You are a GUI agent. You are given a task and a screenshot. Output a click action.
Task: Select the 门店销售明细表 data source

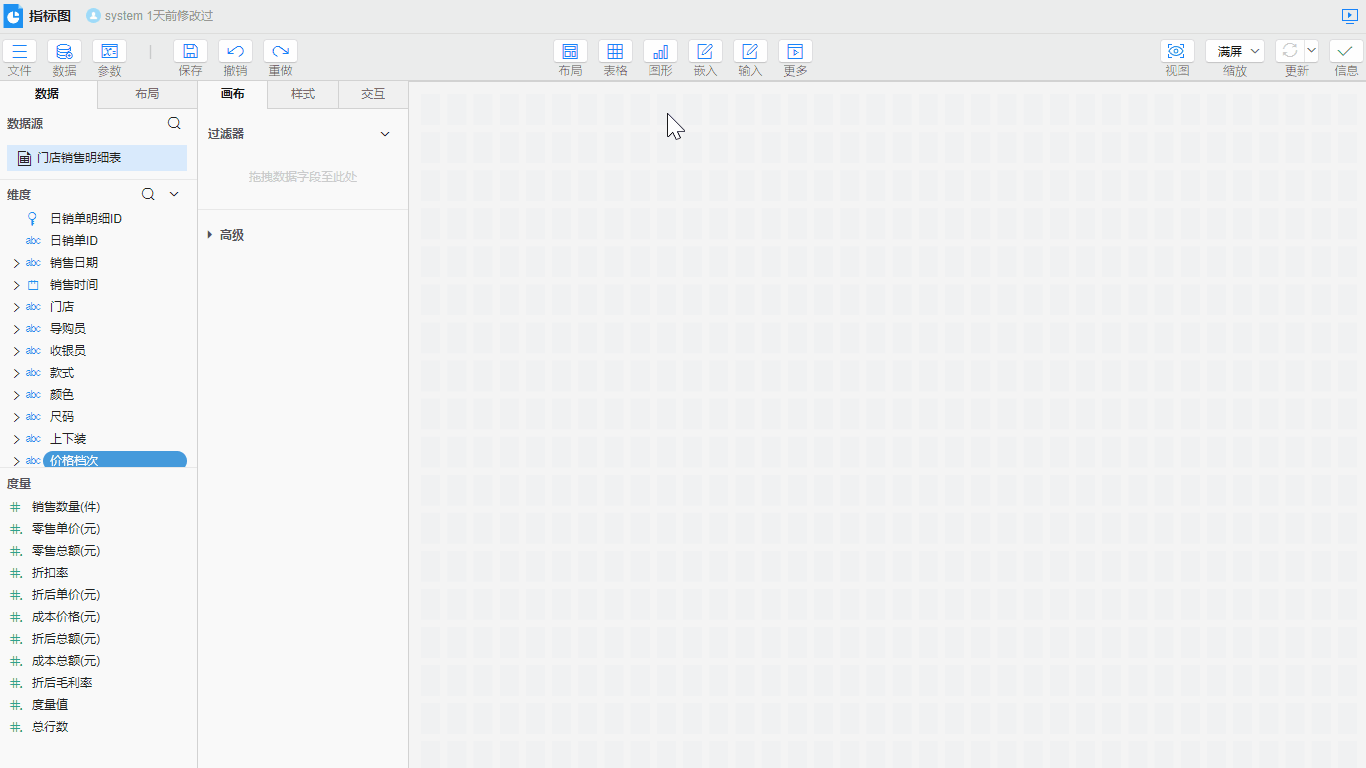point(97,158)
